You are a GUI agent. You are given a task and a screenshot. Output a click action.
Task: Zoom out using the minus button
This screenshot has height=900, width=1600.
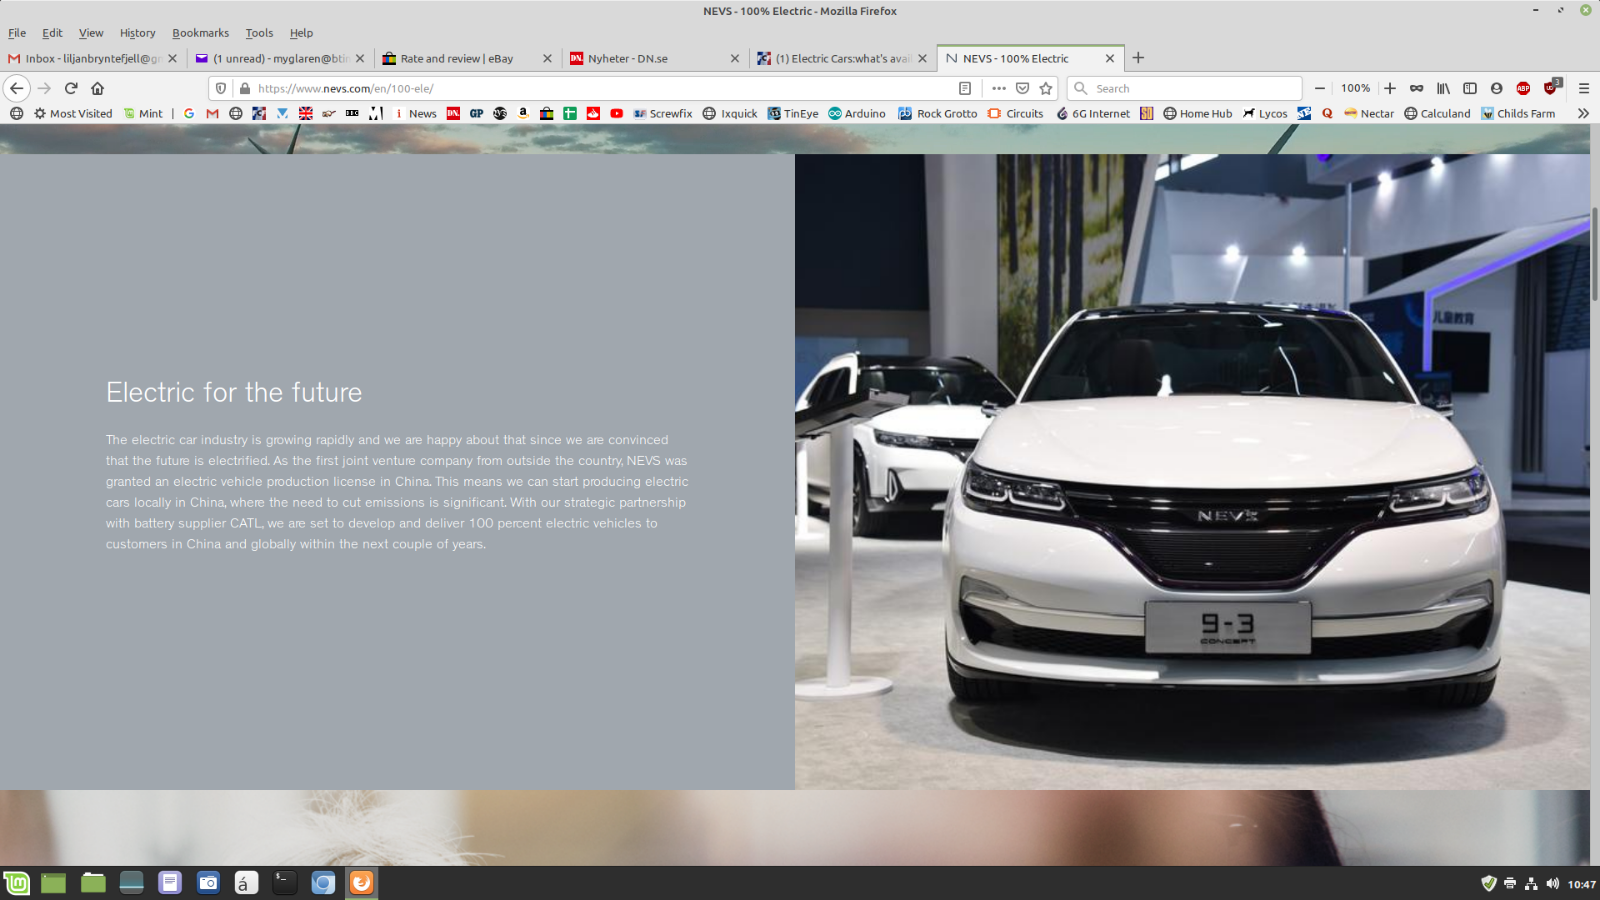[x=1320, y=88]
